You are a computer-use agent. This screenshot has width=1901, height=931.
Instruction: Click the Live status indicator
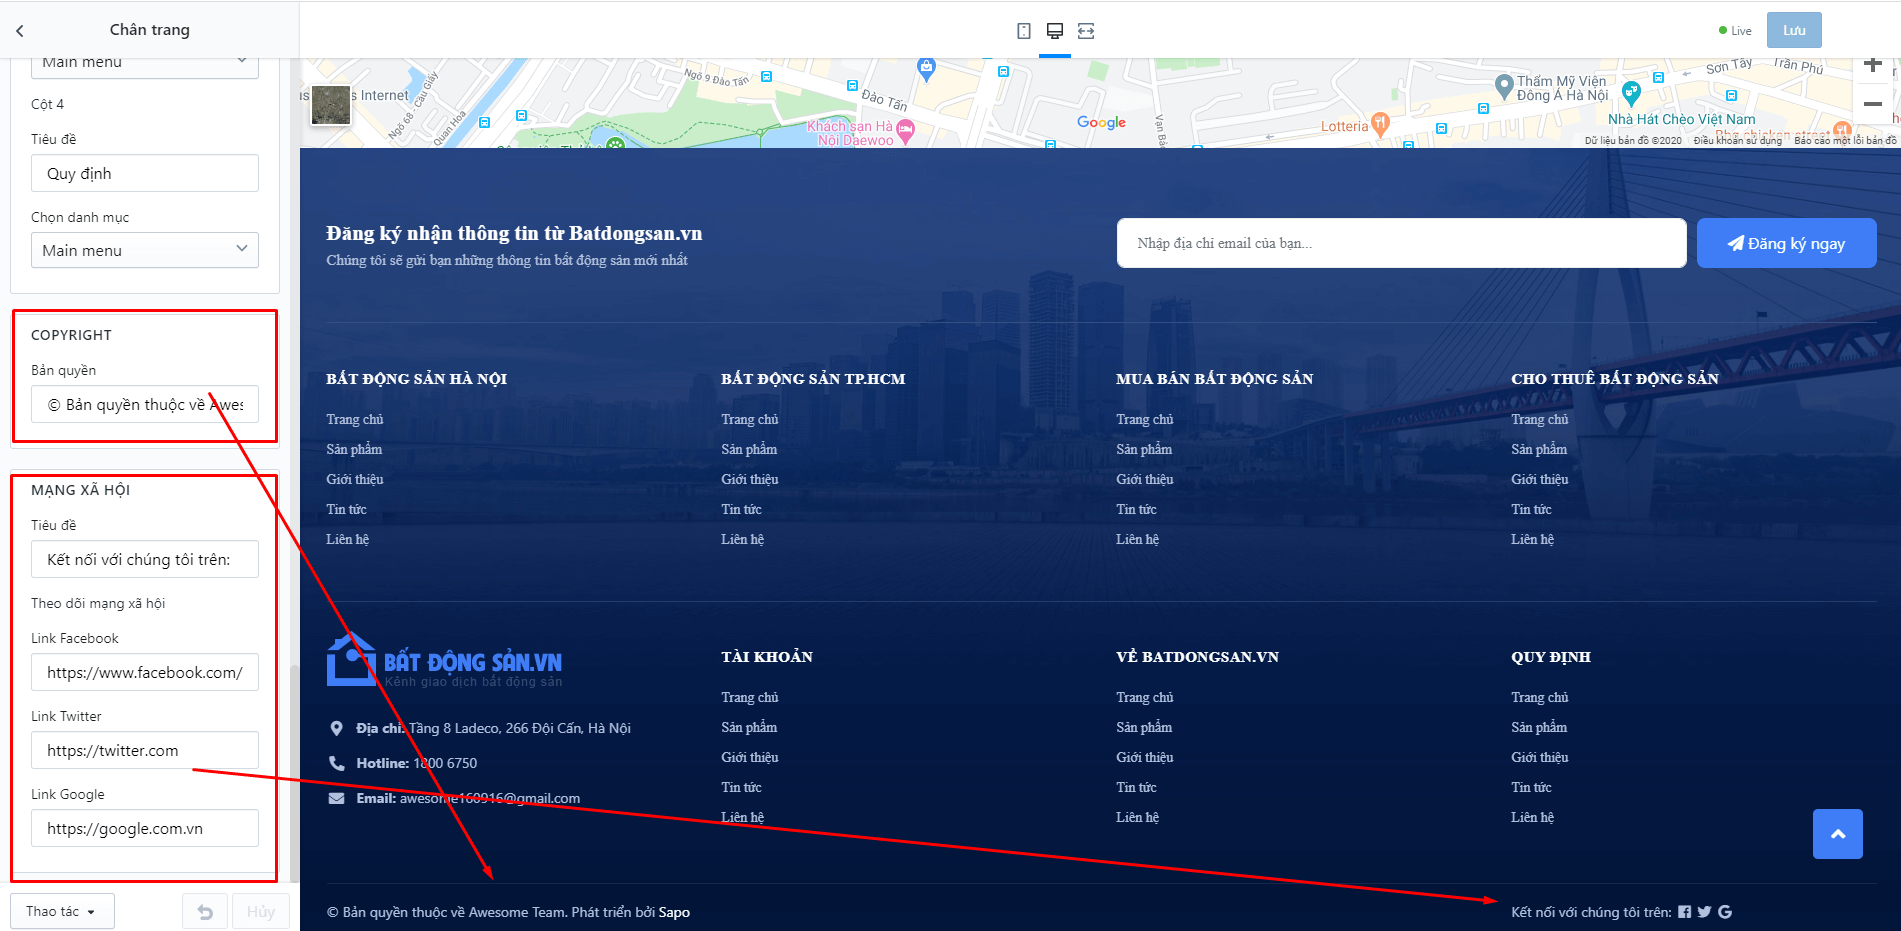1735,31
